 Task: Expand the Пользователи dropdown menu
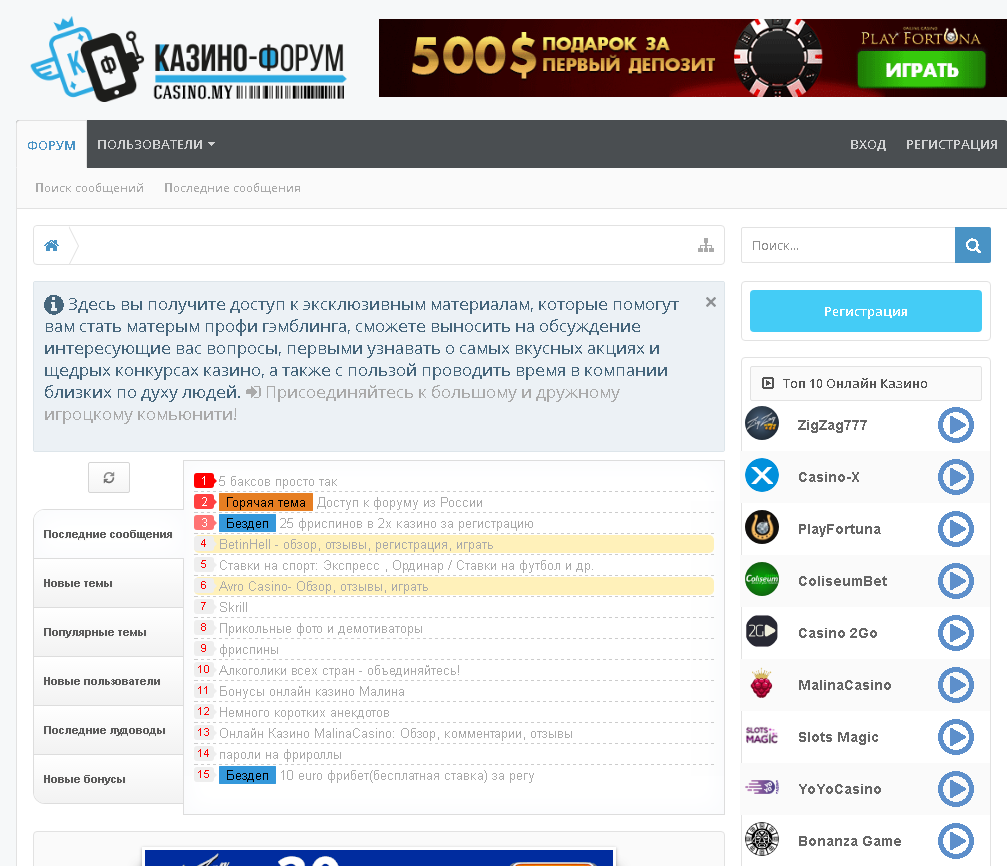click(x=156, y=145)
